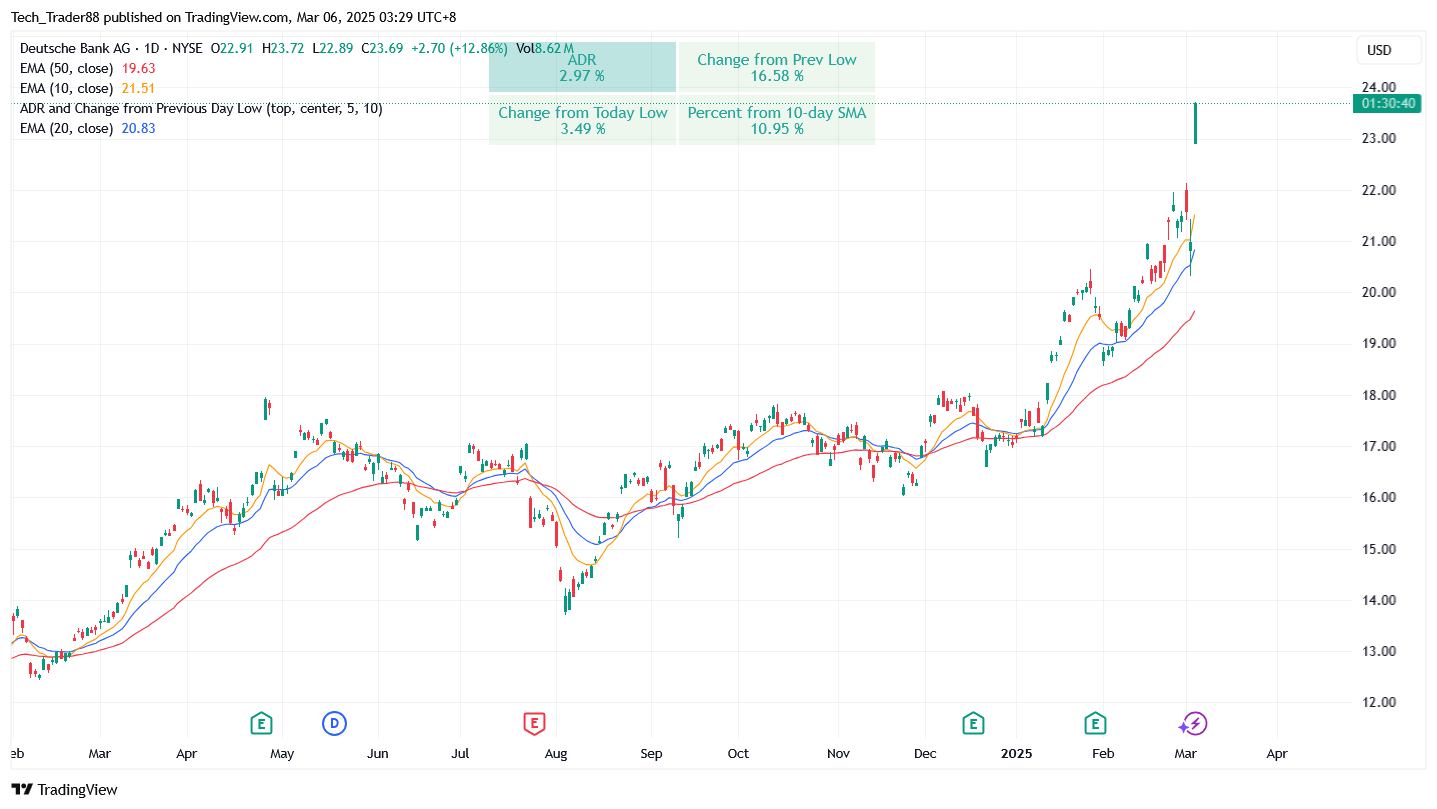This screenshot has width=1437, height=809.
Task: Click the Percent from 10-day SMA cell
Action: pyautogui.click(x=777, y=120)
